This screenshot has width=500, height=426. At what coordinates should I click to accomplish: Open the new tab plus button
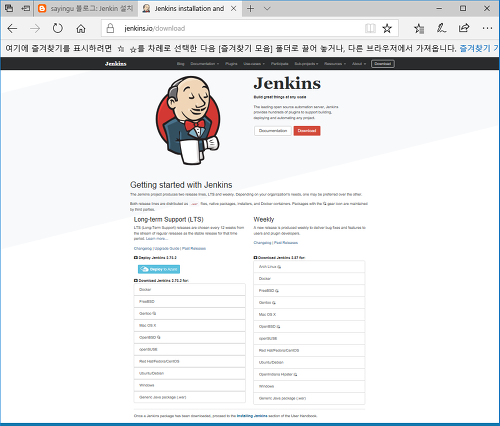click(250, 9)
